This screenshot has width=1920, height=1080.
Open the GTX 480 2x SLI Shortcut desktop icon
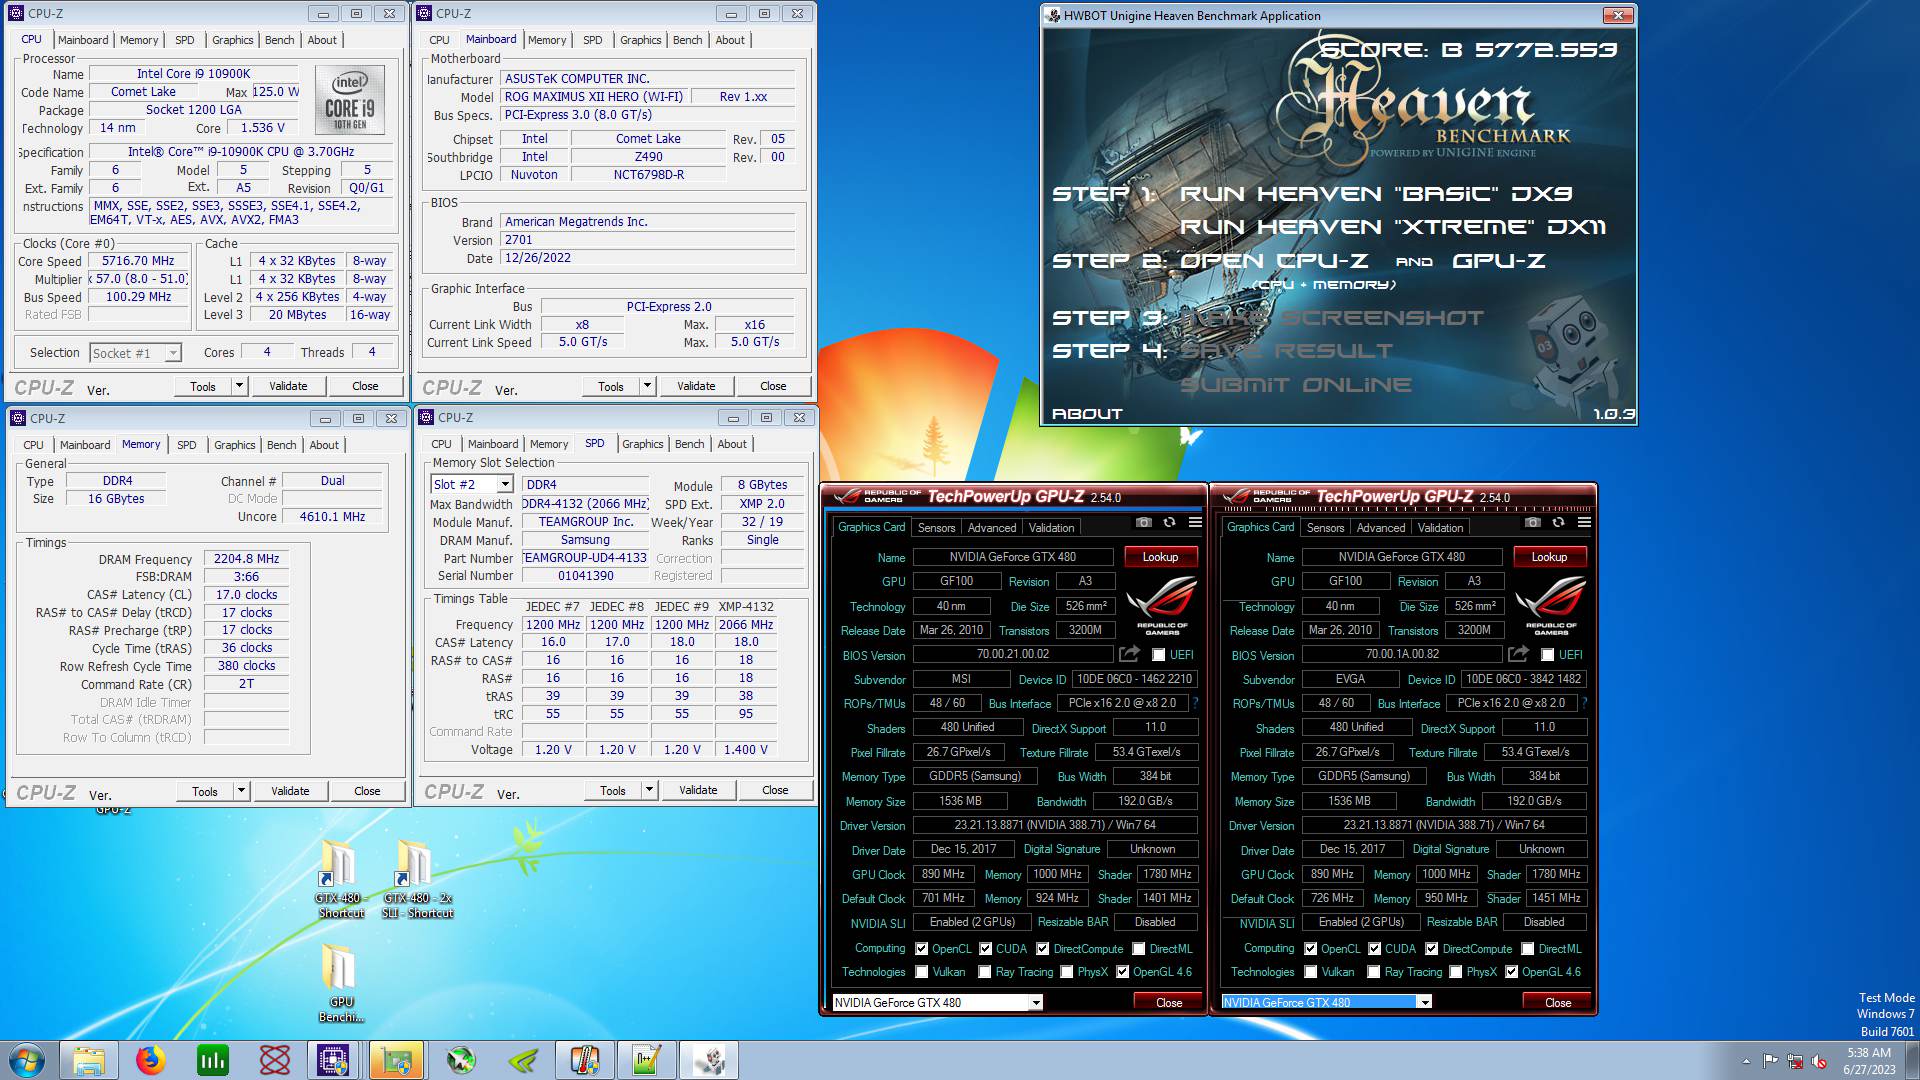pos(416,880)
